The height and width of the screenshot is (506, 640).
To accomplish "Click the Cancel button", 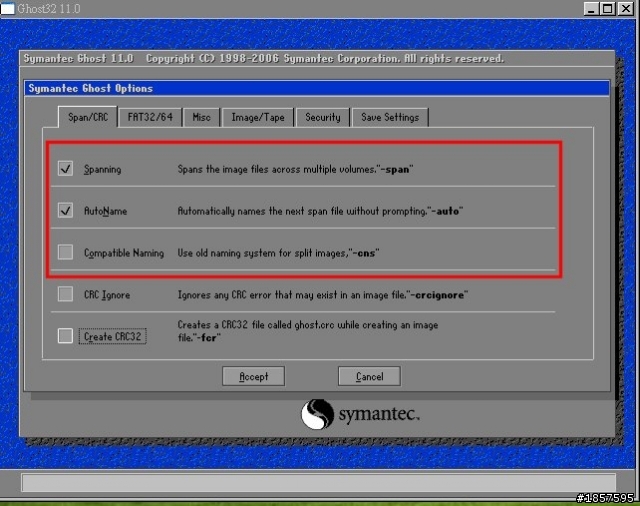I will [x=369, y=376].
